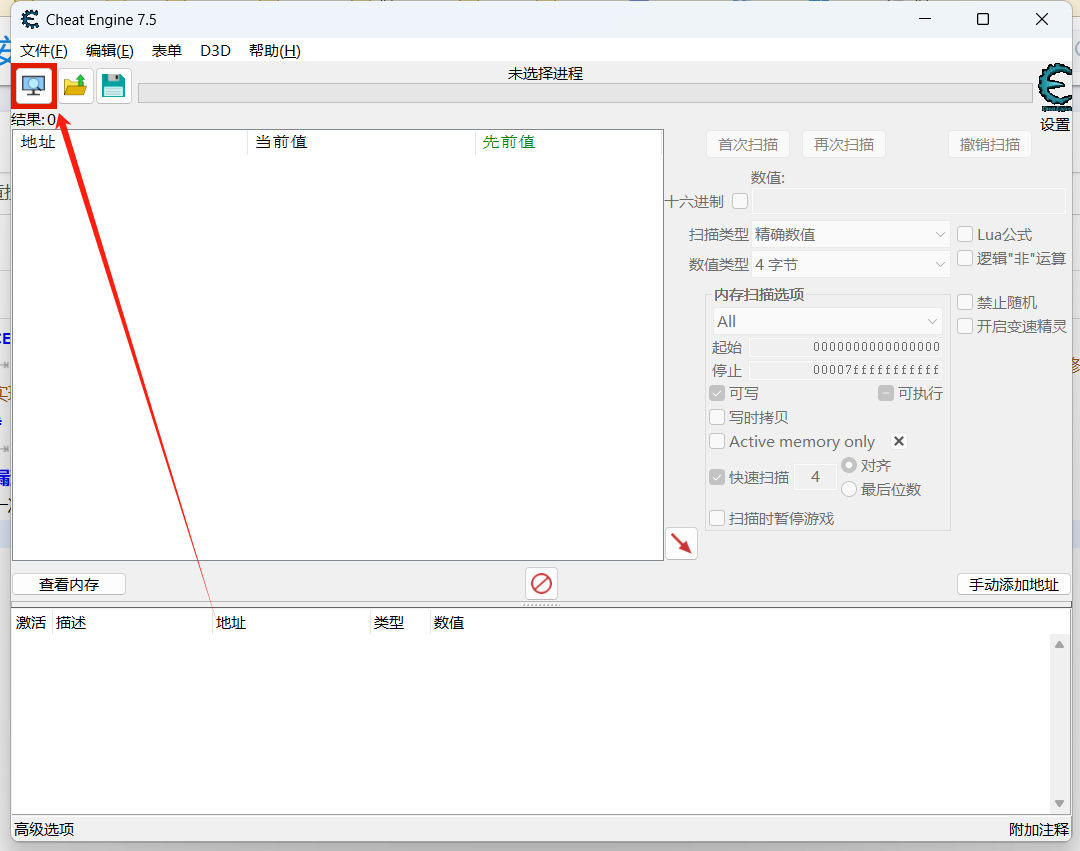Open the 表单 menu
Viewport: 1080px width, 851px height.
(x=167, y=51)
